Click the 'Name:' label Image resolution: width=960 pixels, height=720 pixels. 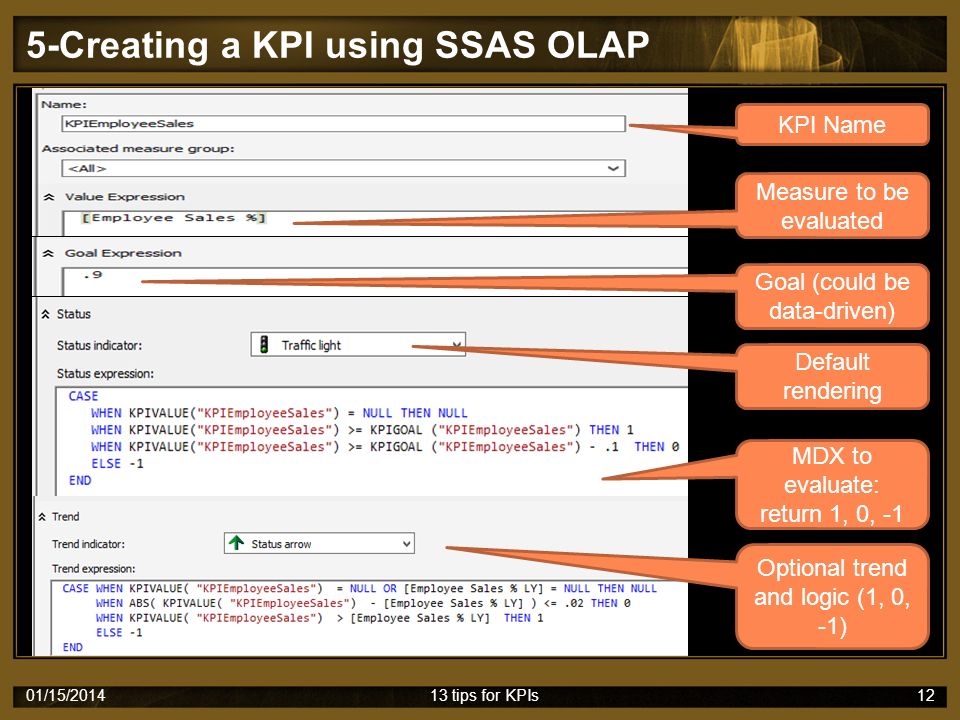pos(64,105)
